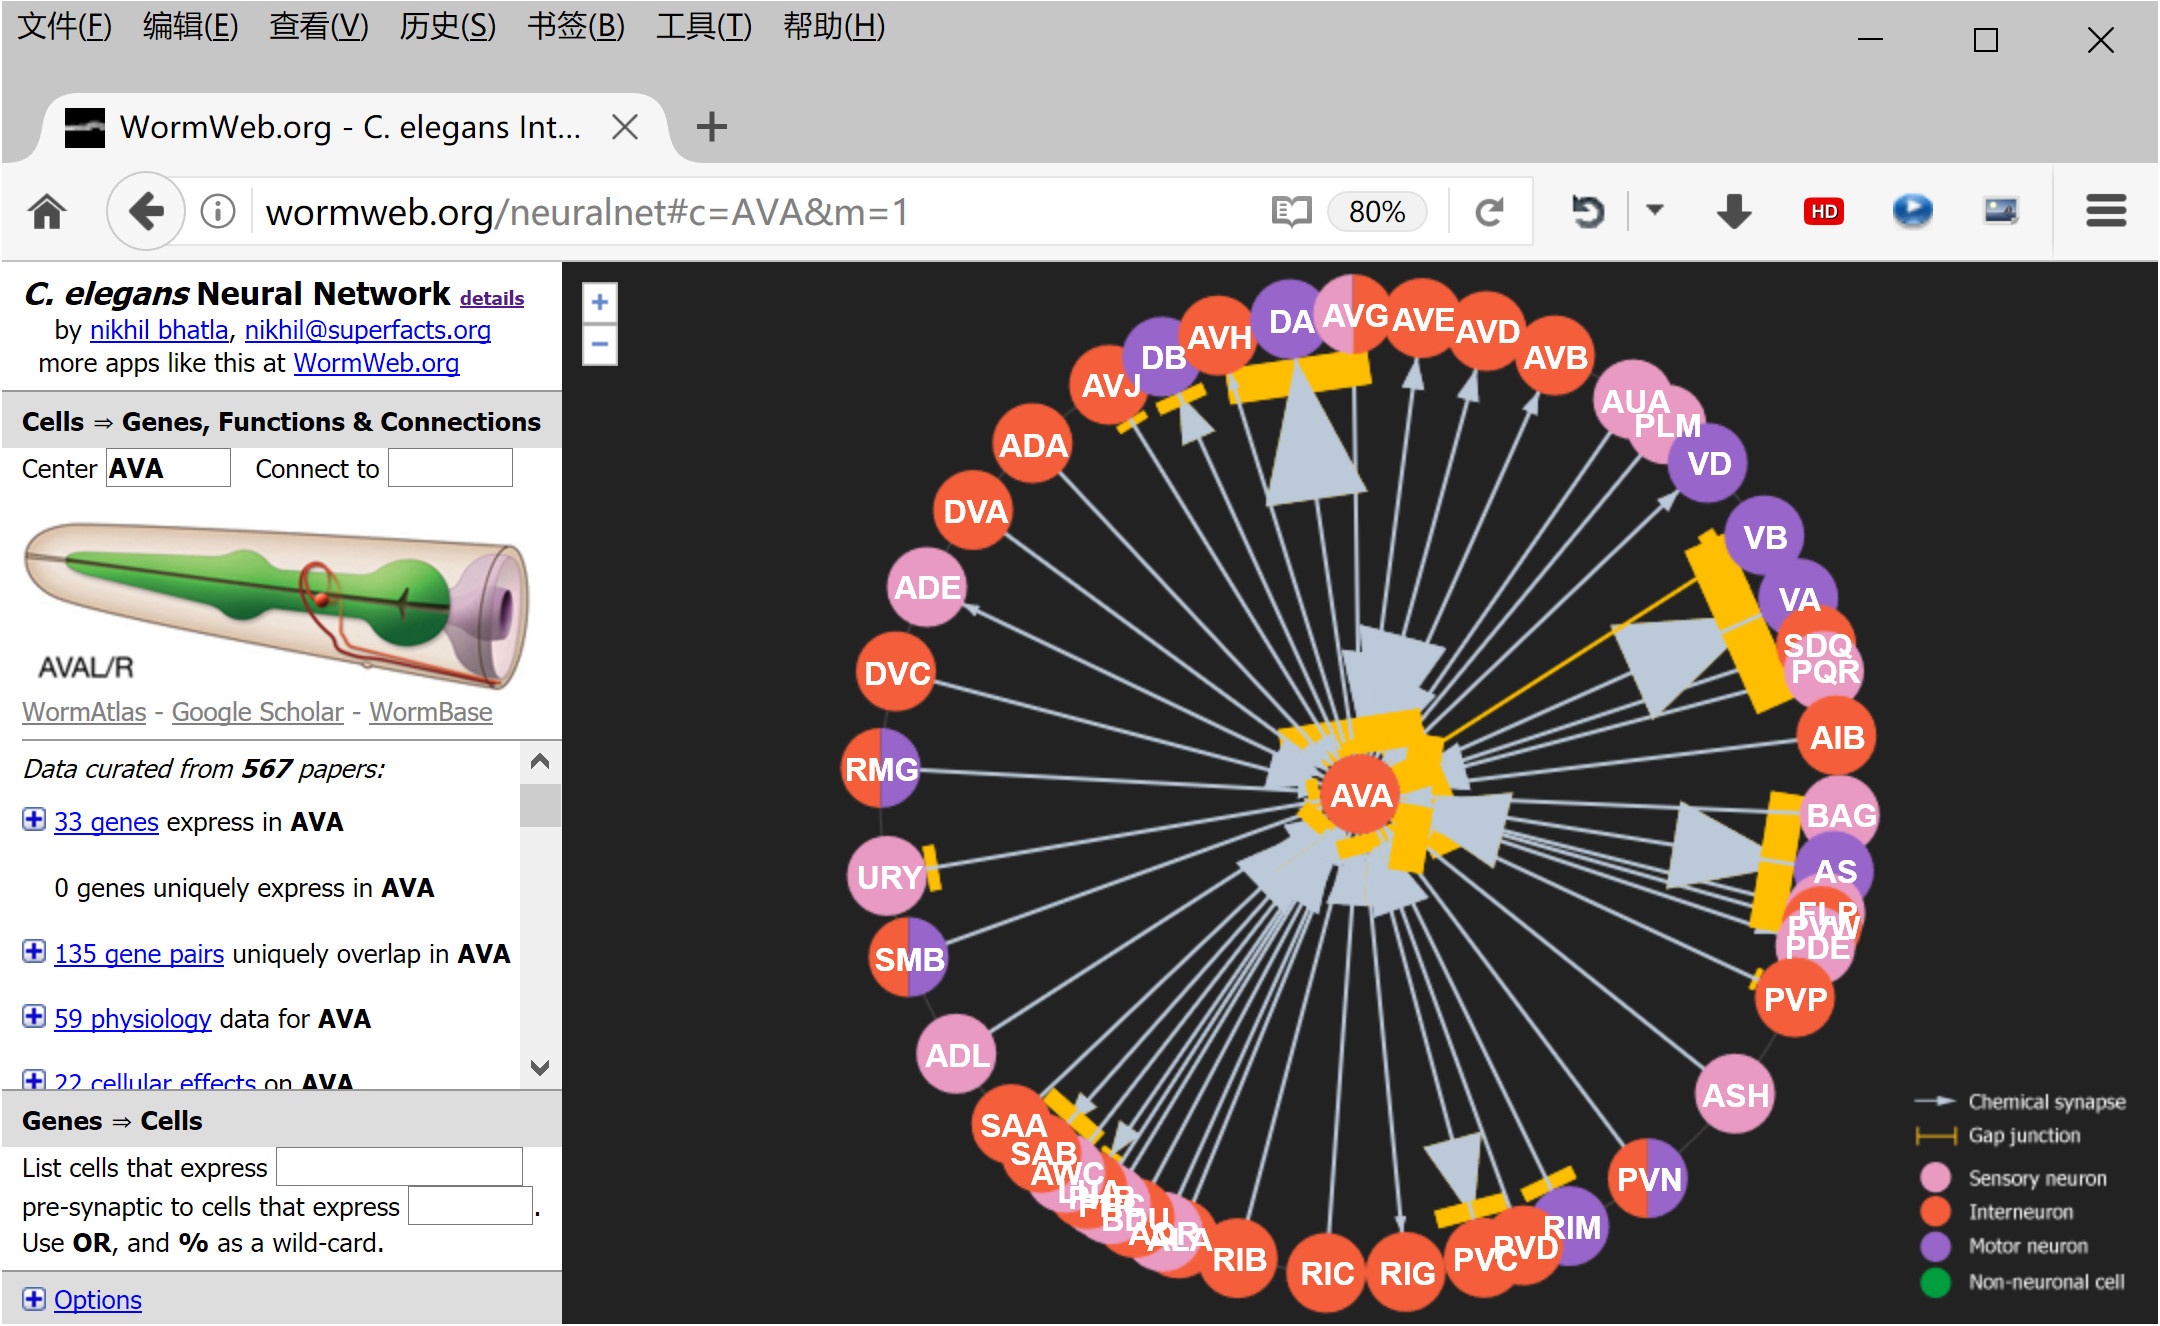Click the browser home icon
The width and height of the screenshot is (2160, 1326).
pyautogui.click(x=47, y=212)
